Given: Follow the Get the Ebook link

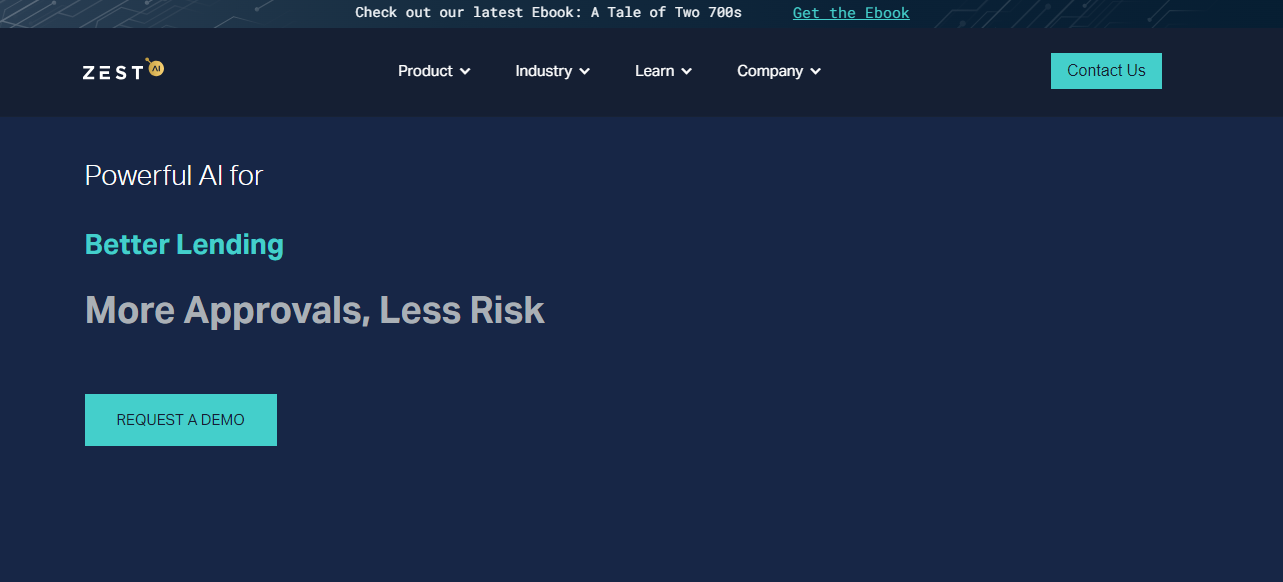Looking at the screenshot, I should (x=851, y=13).
